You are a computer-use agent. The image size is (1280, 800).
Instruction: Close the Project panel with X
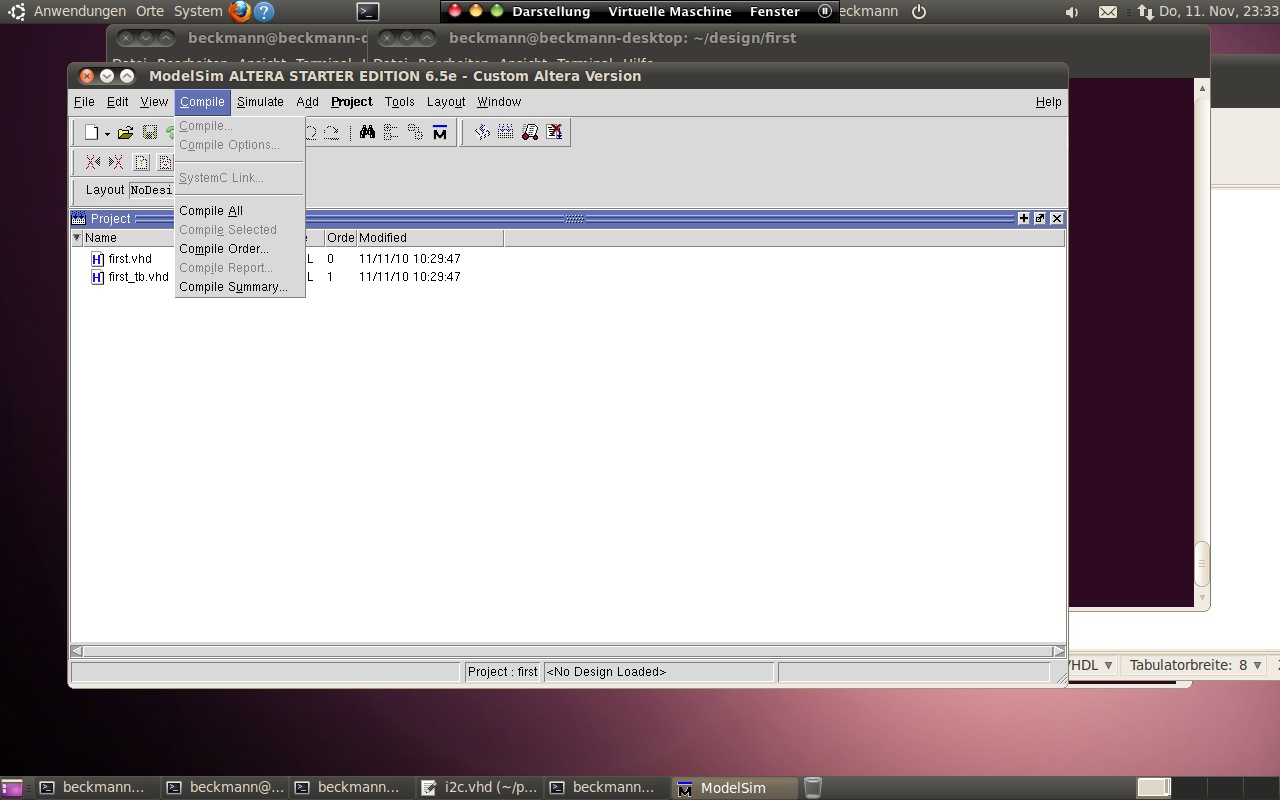click(x=1057, y=218)
